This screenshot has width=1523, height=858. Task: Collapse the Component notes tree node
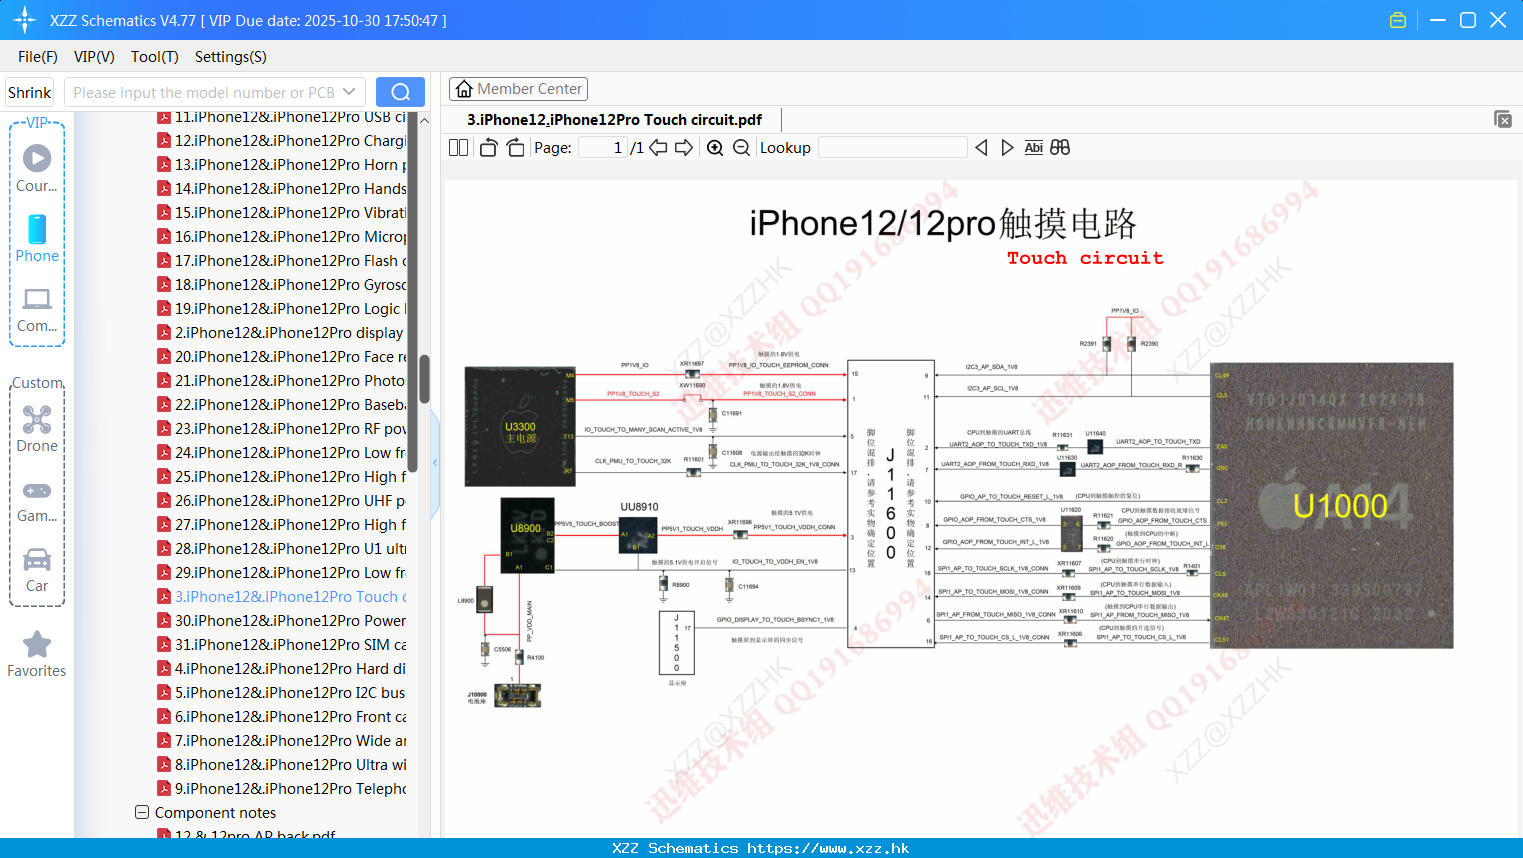point(142,812)
